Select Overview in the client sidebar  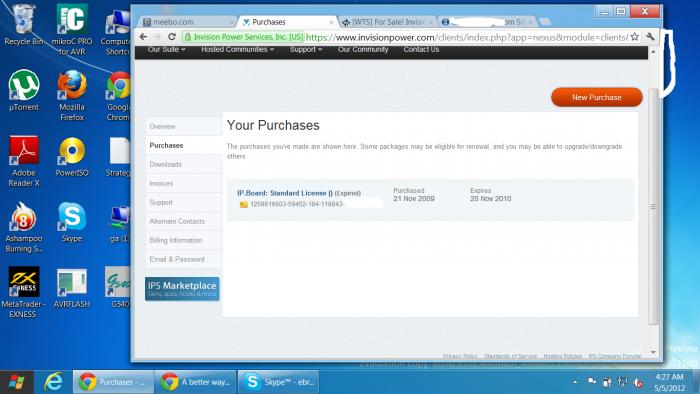(x=183, y=127)
